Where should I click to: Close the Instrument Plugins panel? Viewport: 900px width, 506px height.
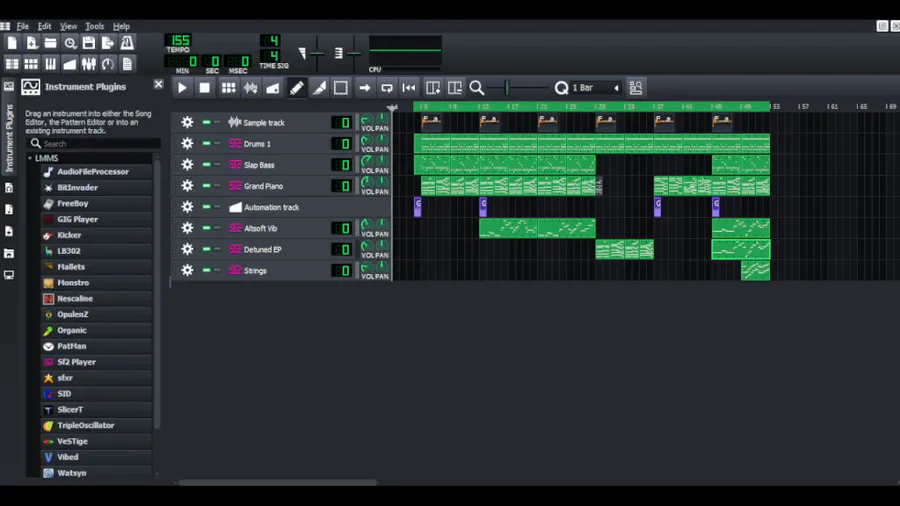tap(158, 84)
